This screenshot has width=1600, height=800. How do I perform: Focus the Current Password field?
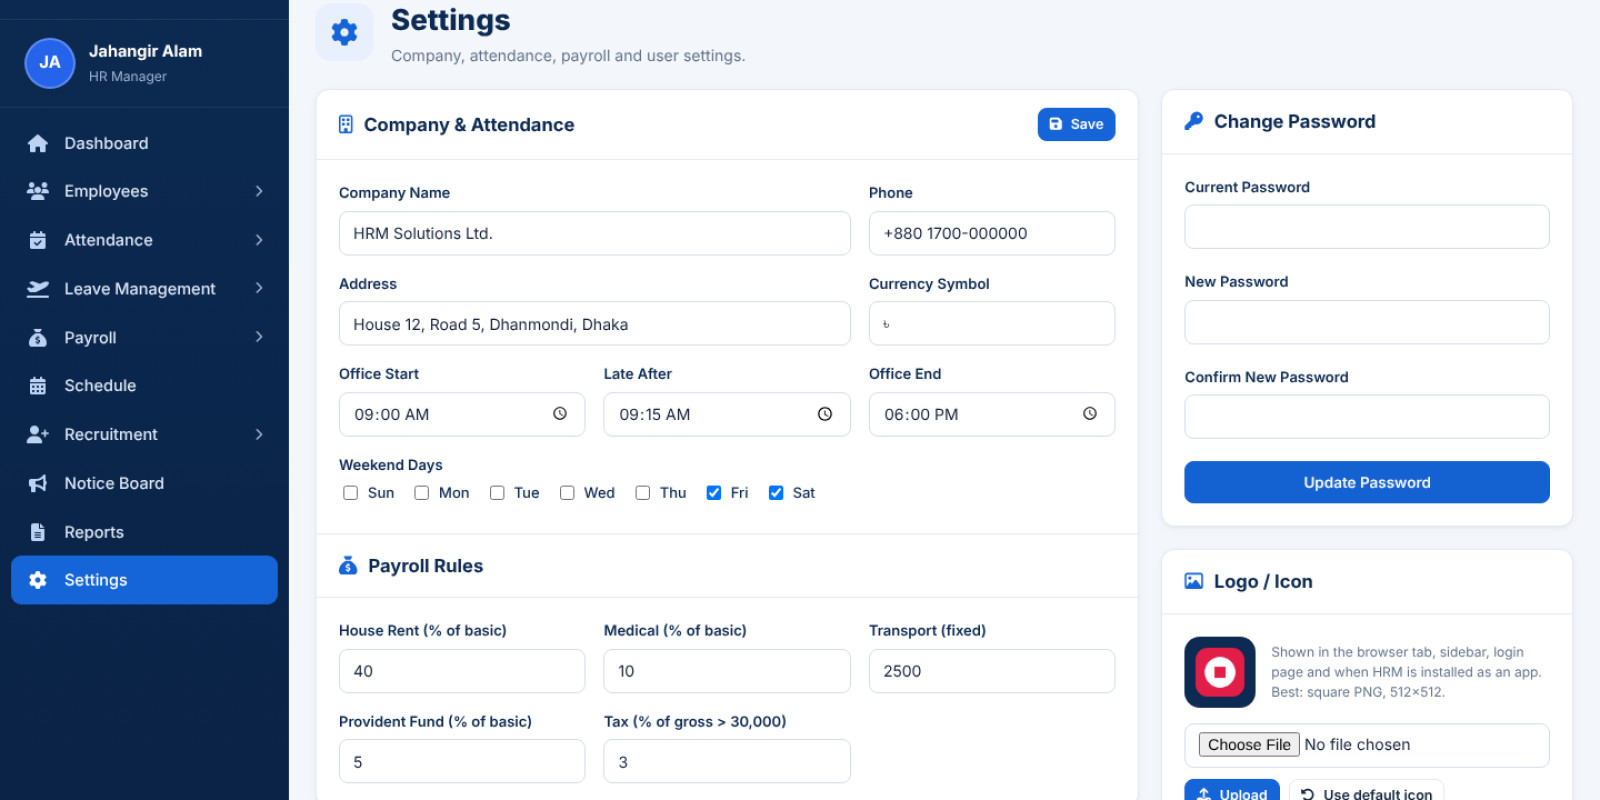click(x=1367, y=227)
